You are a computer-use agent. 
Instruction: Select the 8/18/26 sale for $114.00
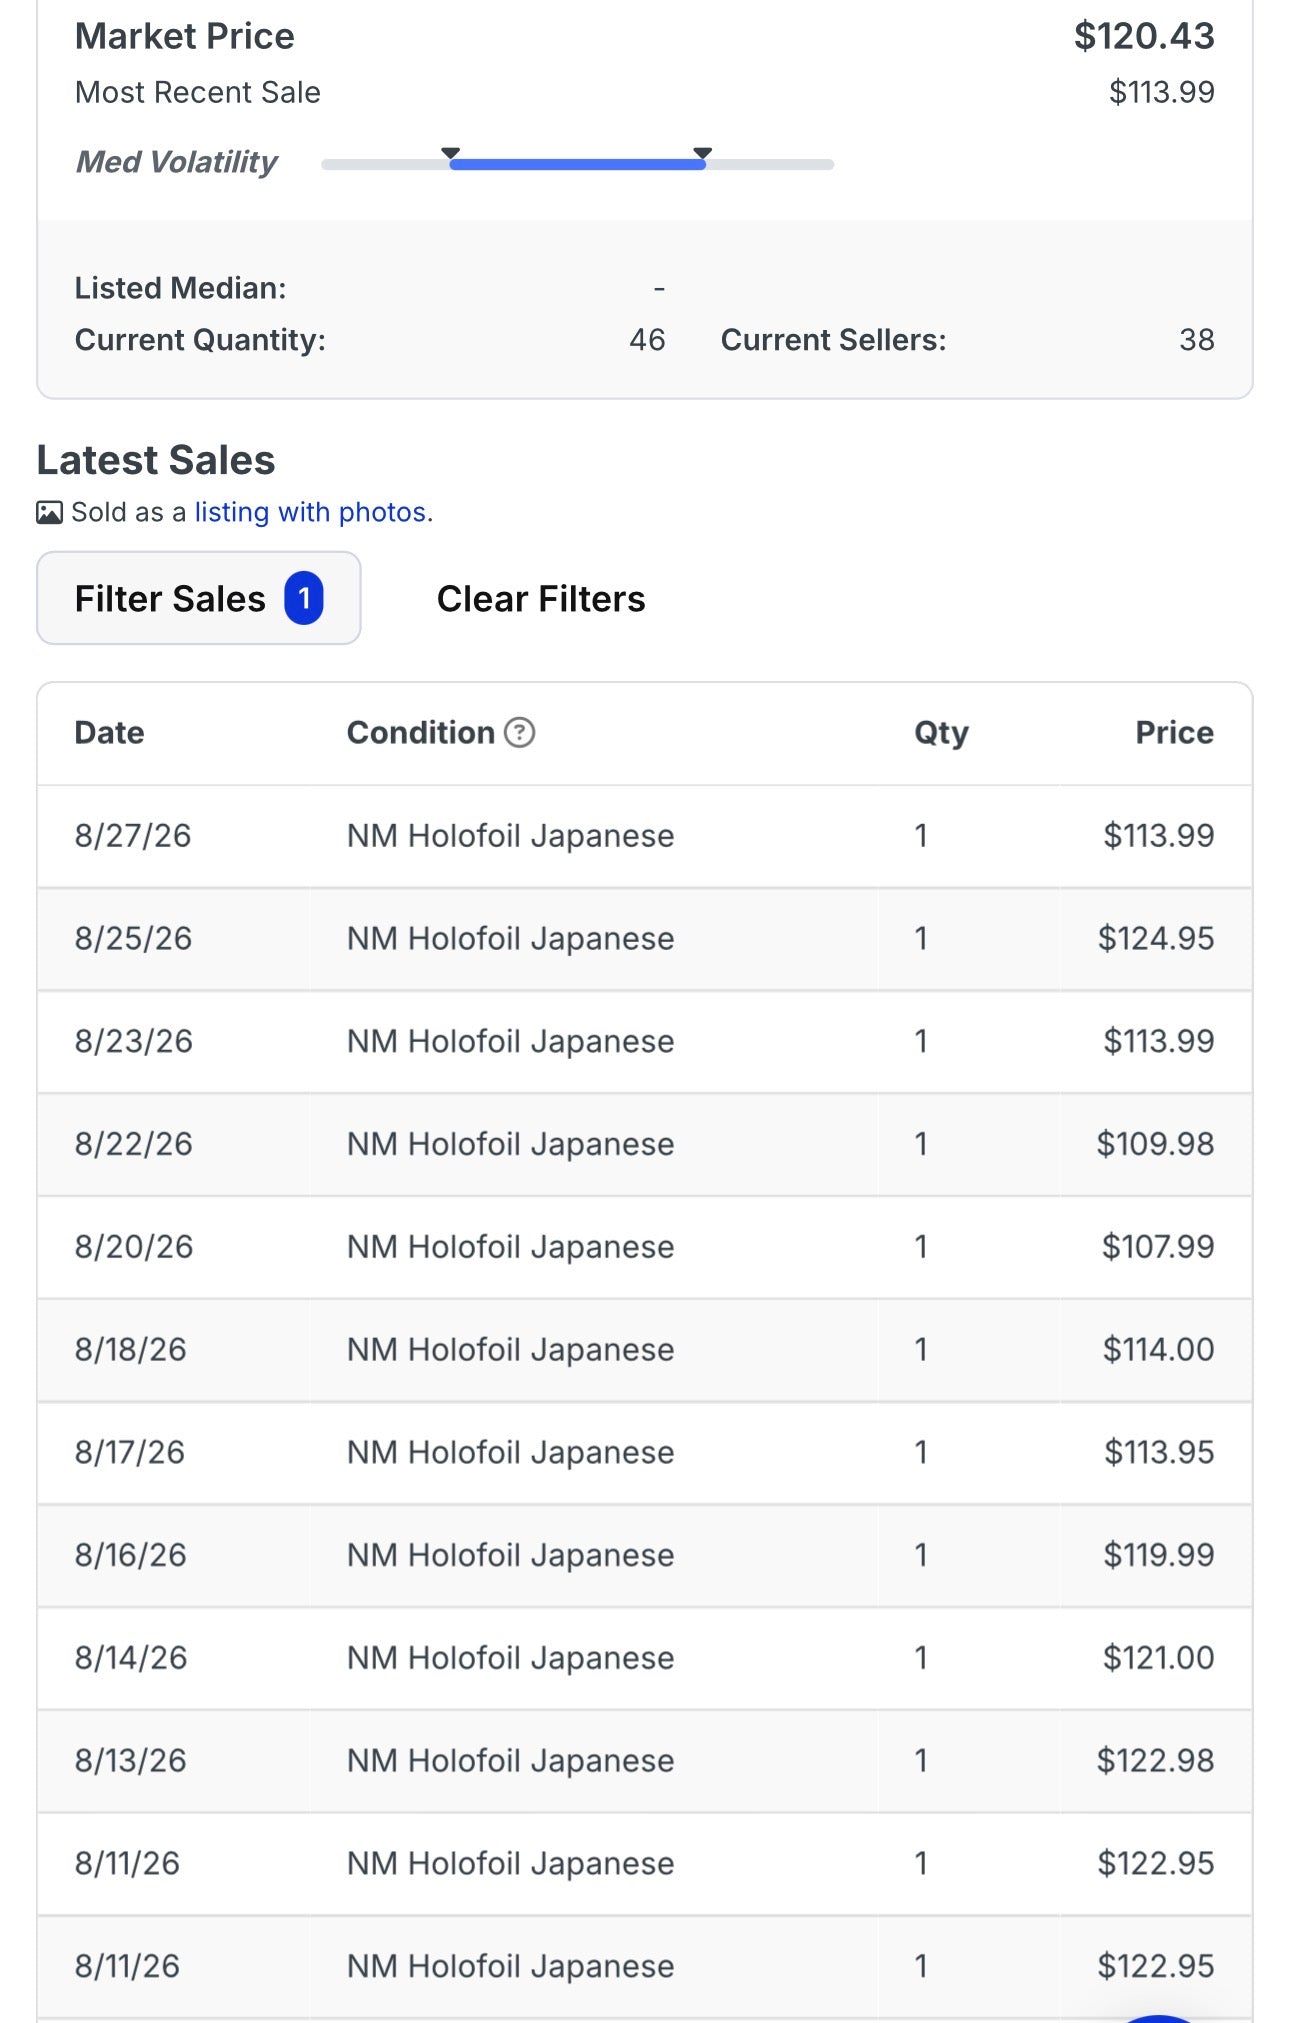644,1350
